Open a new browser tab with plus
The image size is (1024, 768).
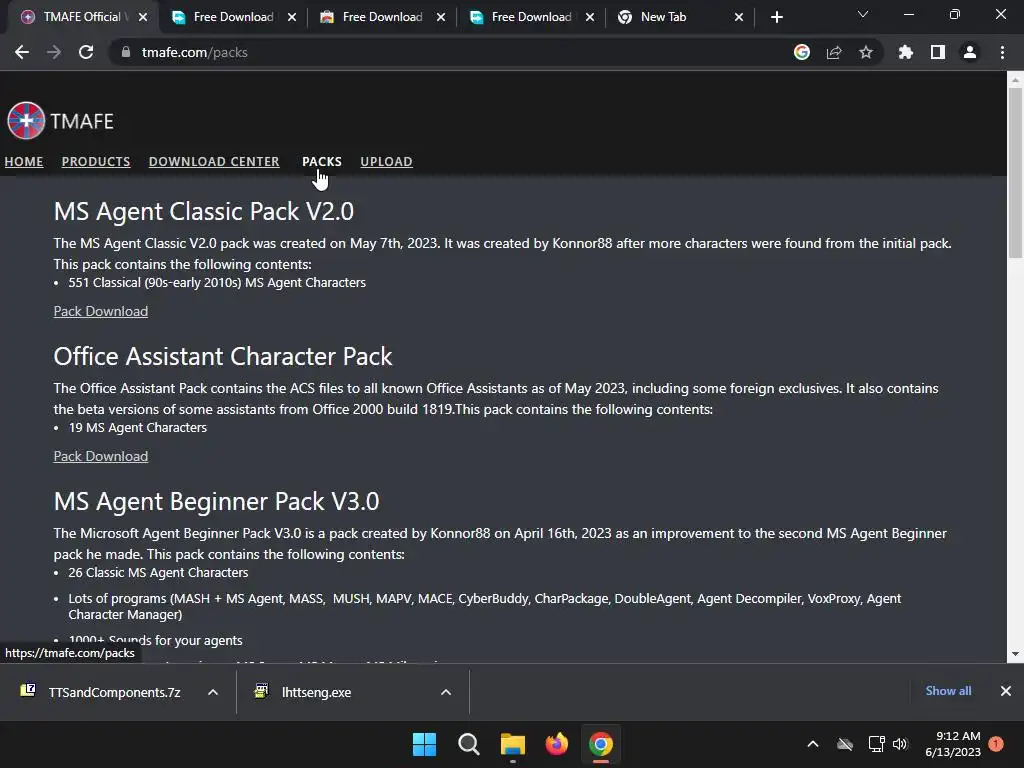tap(776, 17)
